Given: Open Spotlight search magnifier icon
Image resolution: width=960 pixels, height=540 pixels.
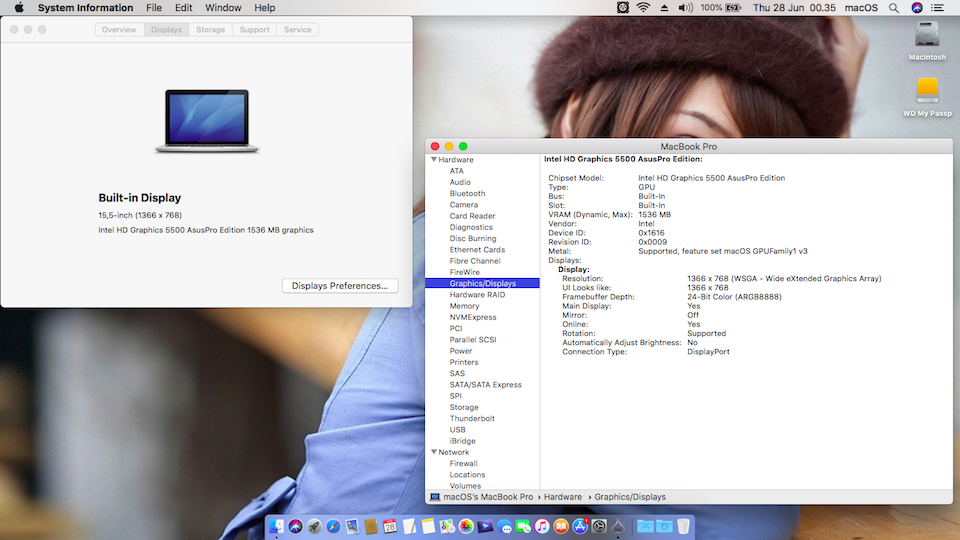Looking at the screenshot, I should (x=893, y=8).
